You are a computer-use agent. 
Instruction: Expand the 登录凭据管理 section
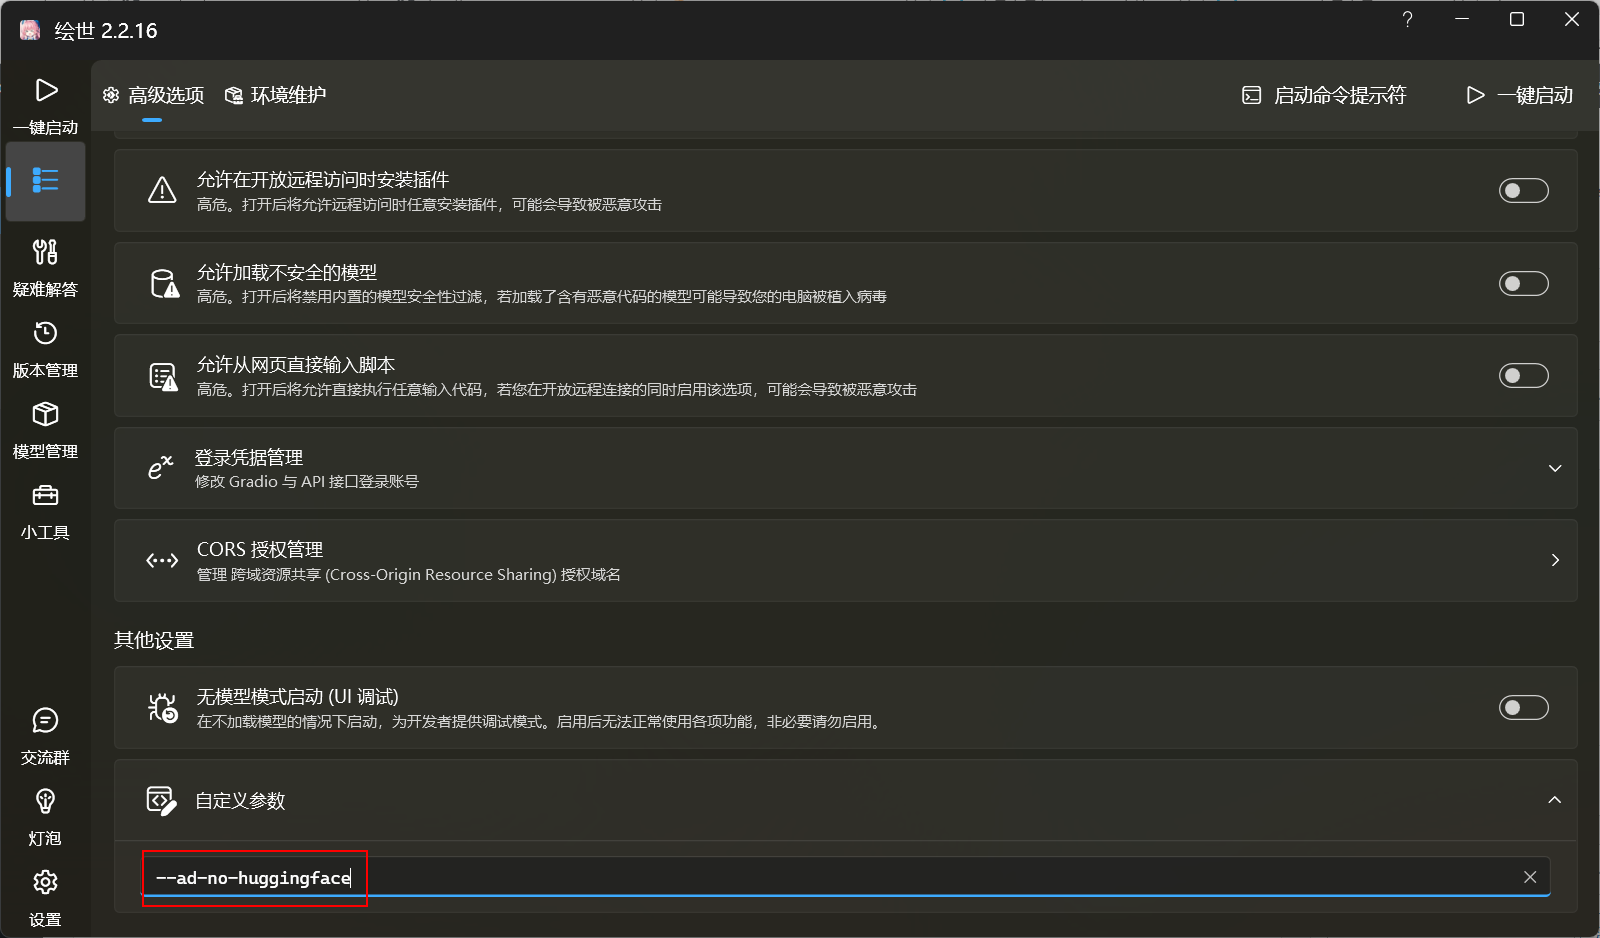pos(1554,468)
